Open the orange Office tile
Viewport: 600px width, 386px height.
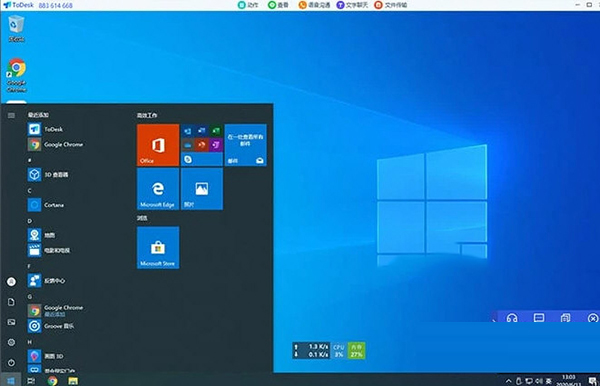(158, 145)
